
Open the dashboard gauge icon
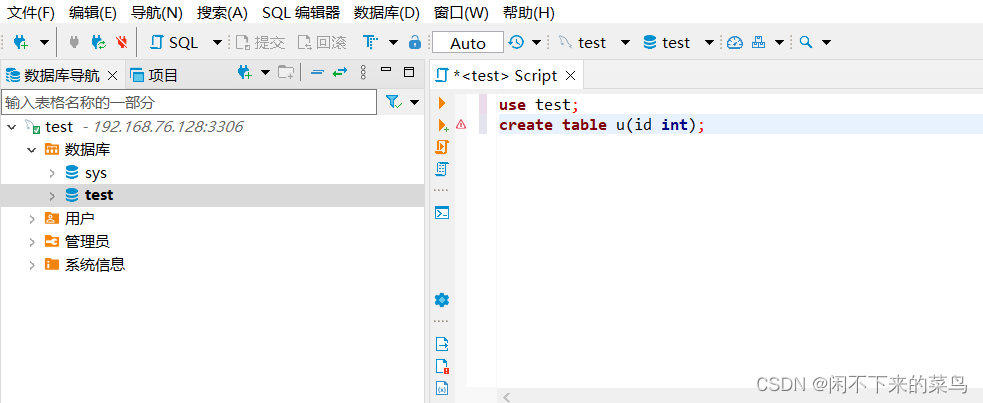(735, 42)
